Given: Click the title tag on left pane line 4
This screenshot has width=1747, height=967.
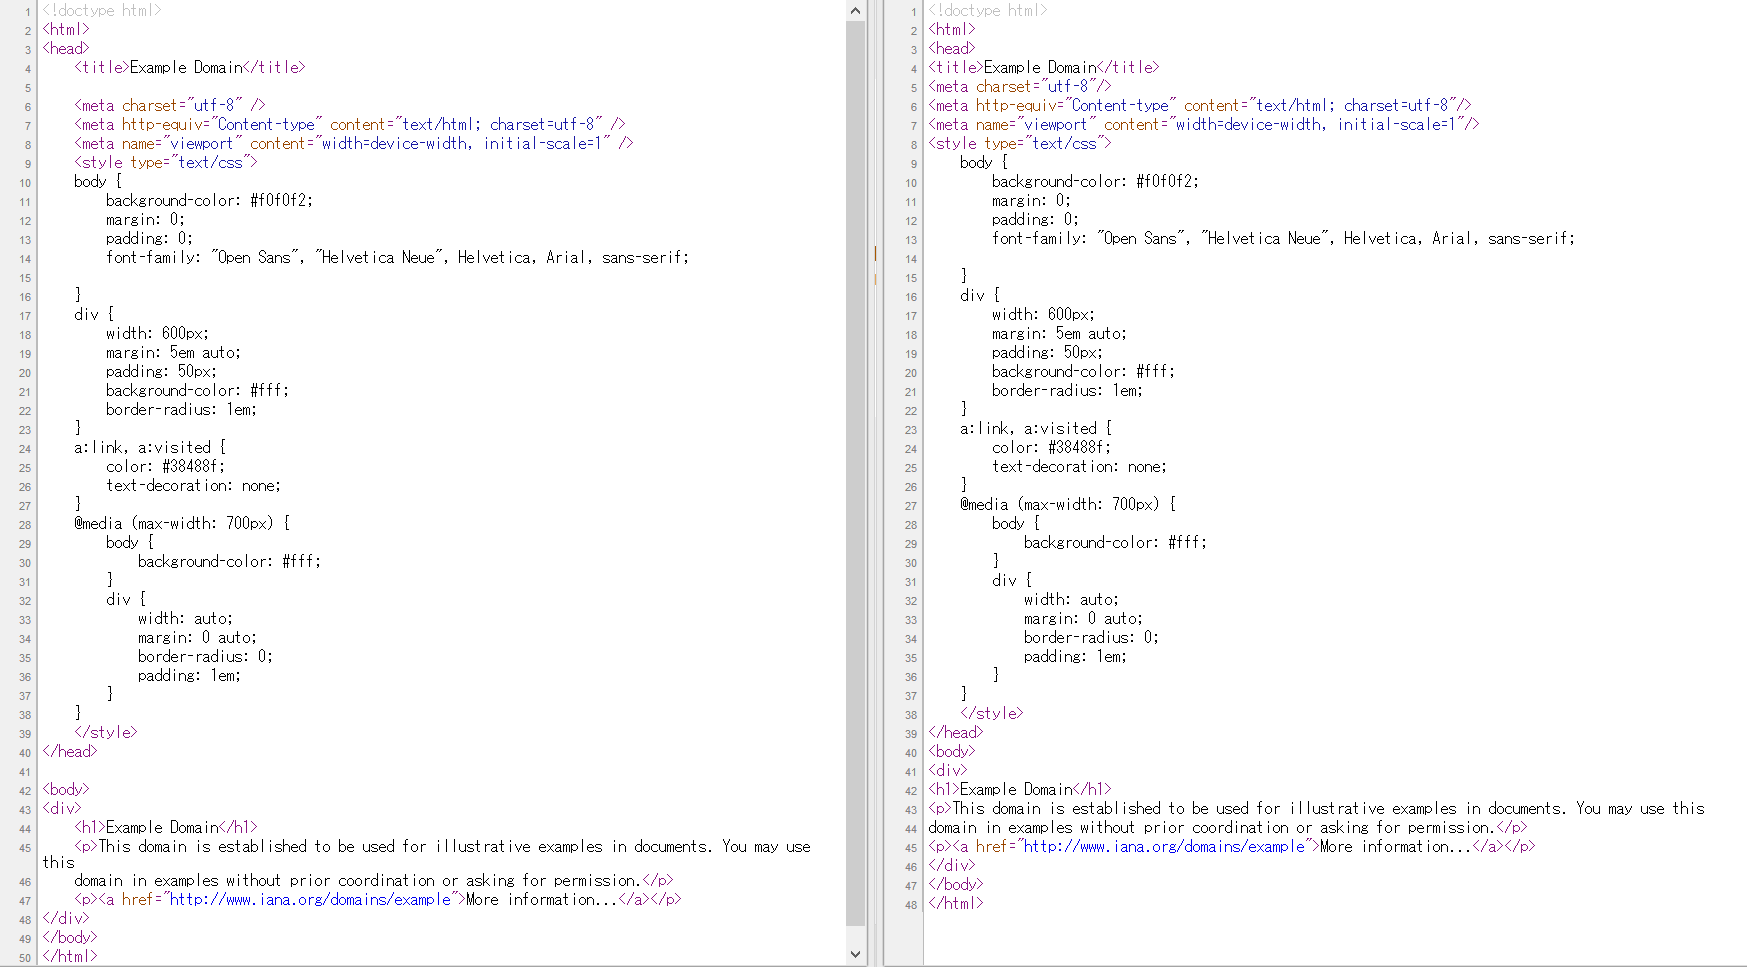Looking at the screenshot, I should pyautogui.click(x=190, y=68).
